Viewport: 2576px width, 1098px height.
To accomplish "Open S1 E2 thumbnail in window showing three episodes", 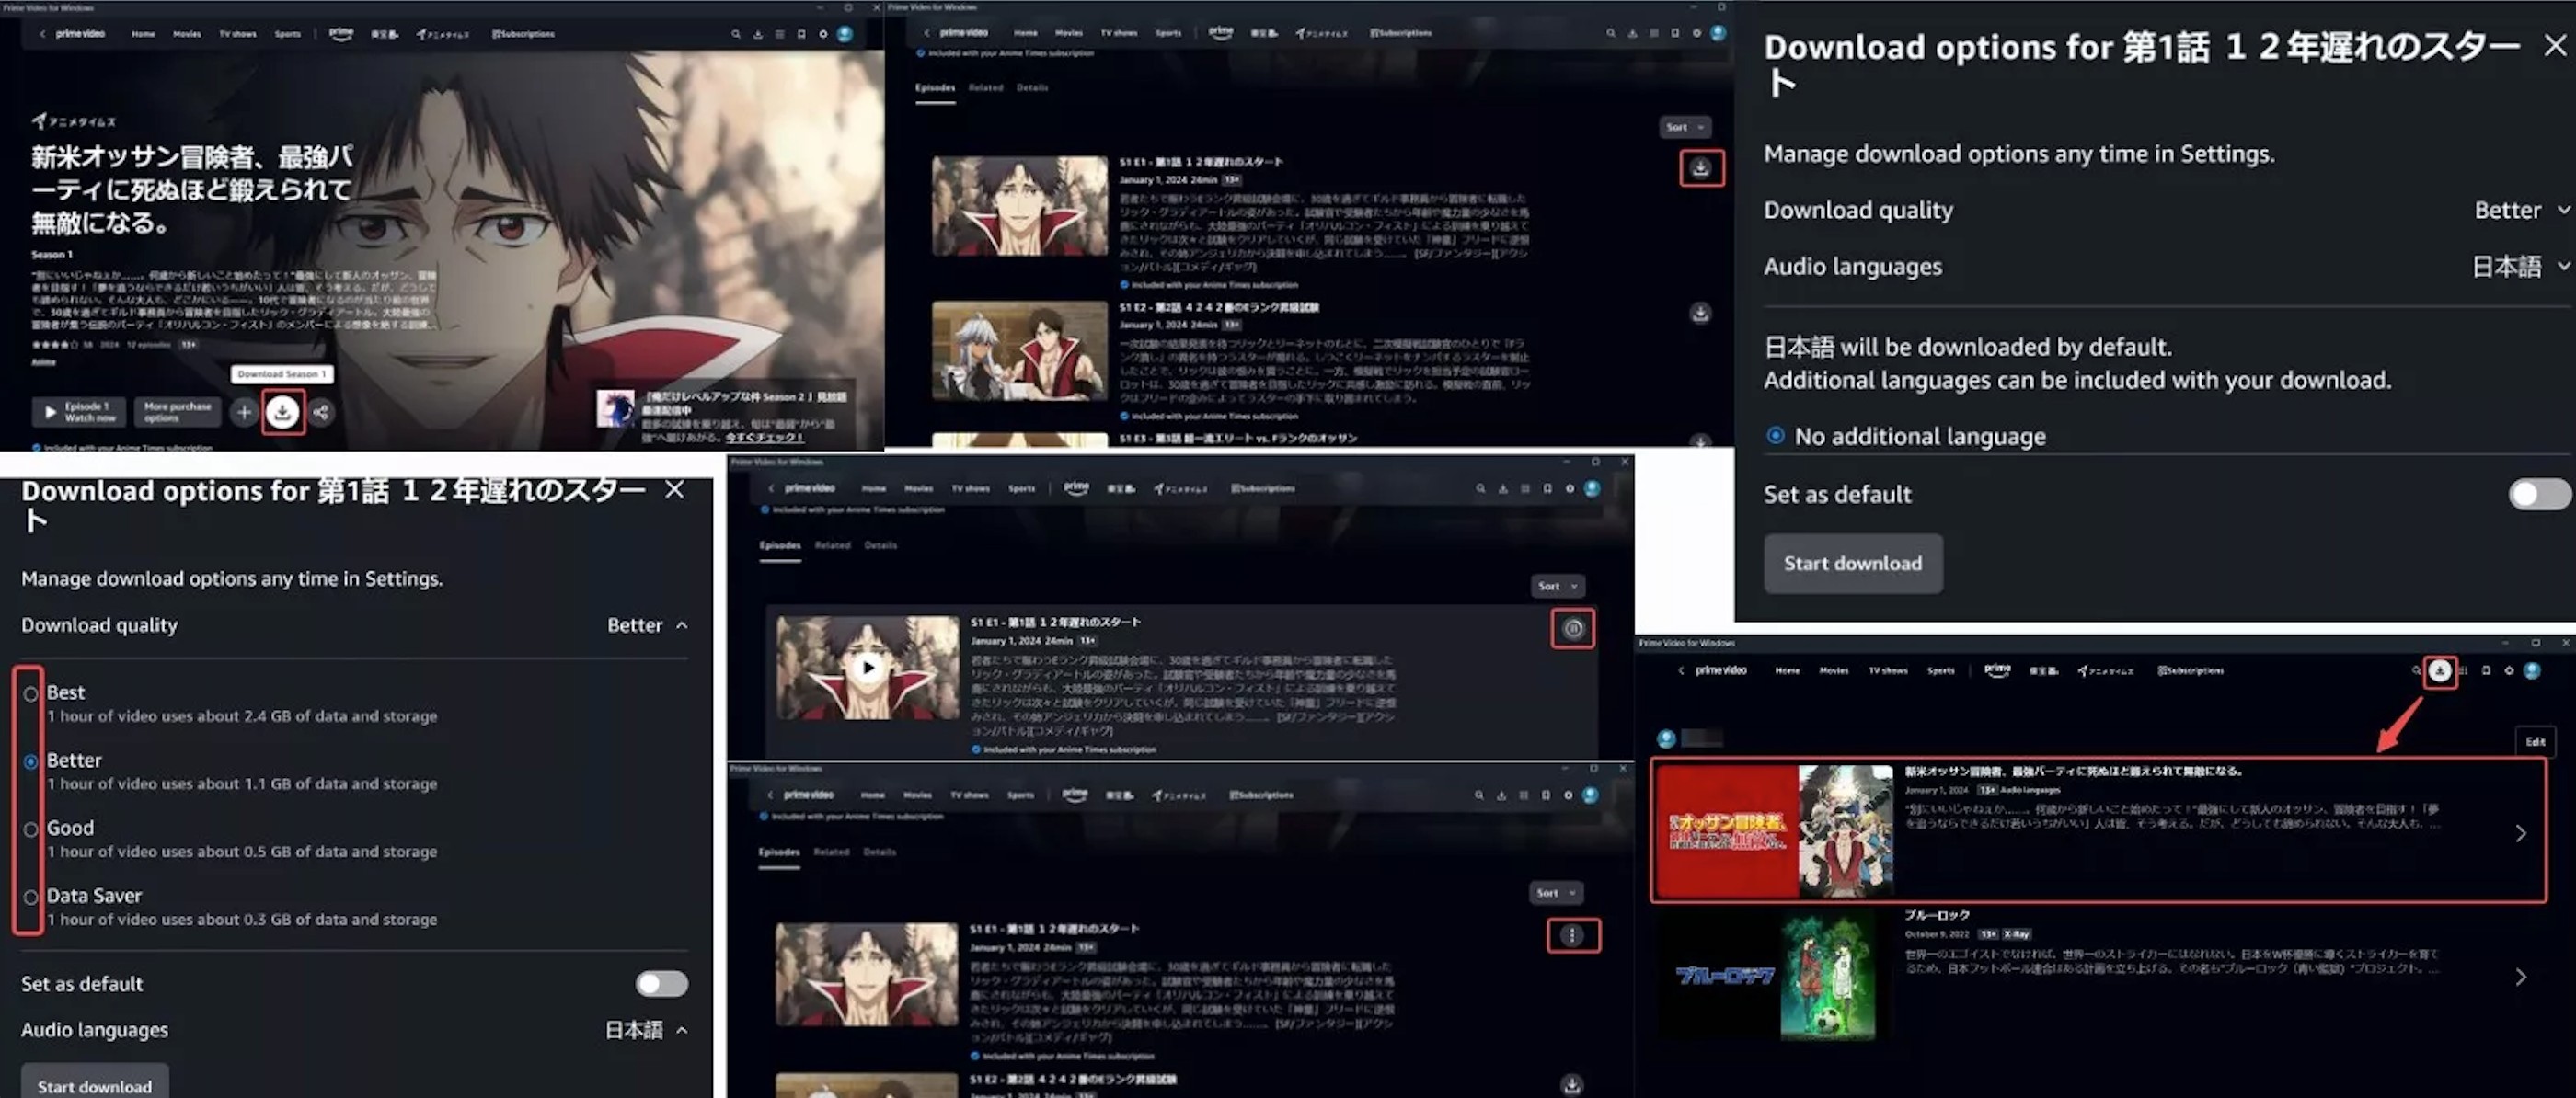I will 1019,351.
